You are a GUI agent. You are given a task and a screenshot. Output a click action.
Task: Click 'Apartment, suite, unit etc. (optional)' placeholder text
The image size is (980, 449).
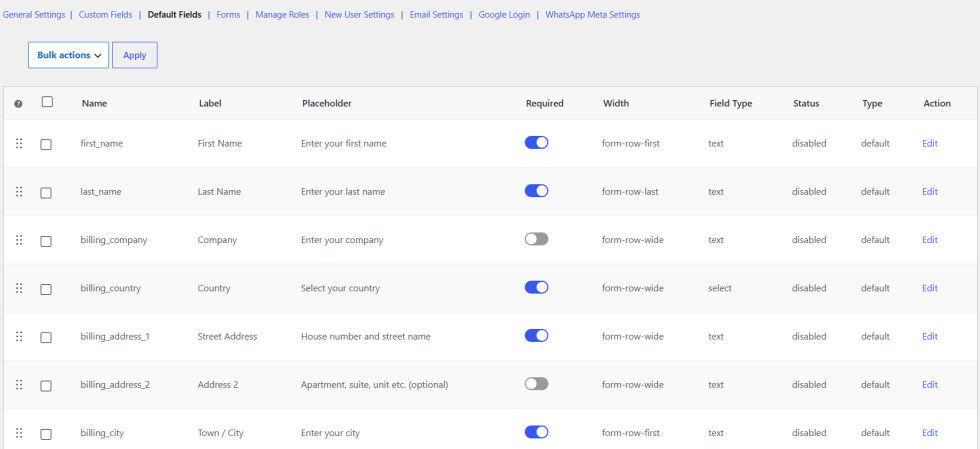point(374,385)
